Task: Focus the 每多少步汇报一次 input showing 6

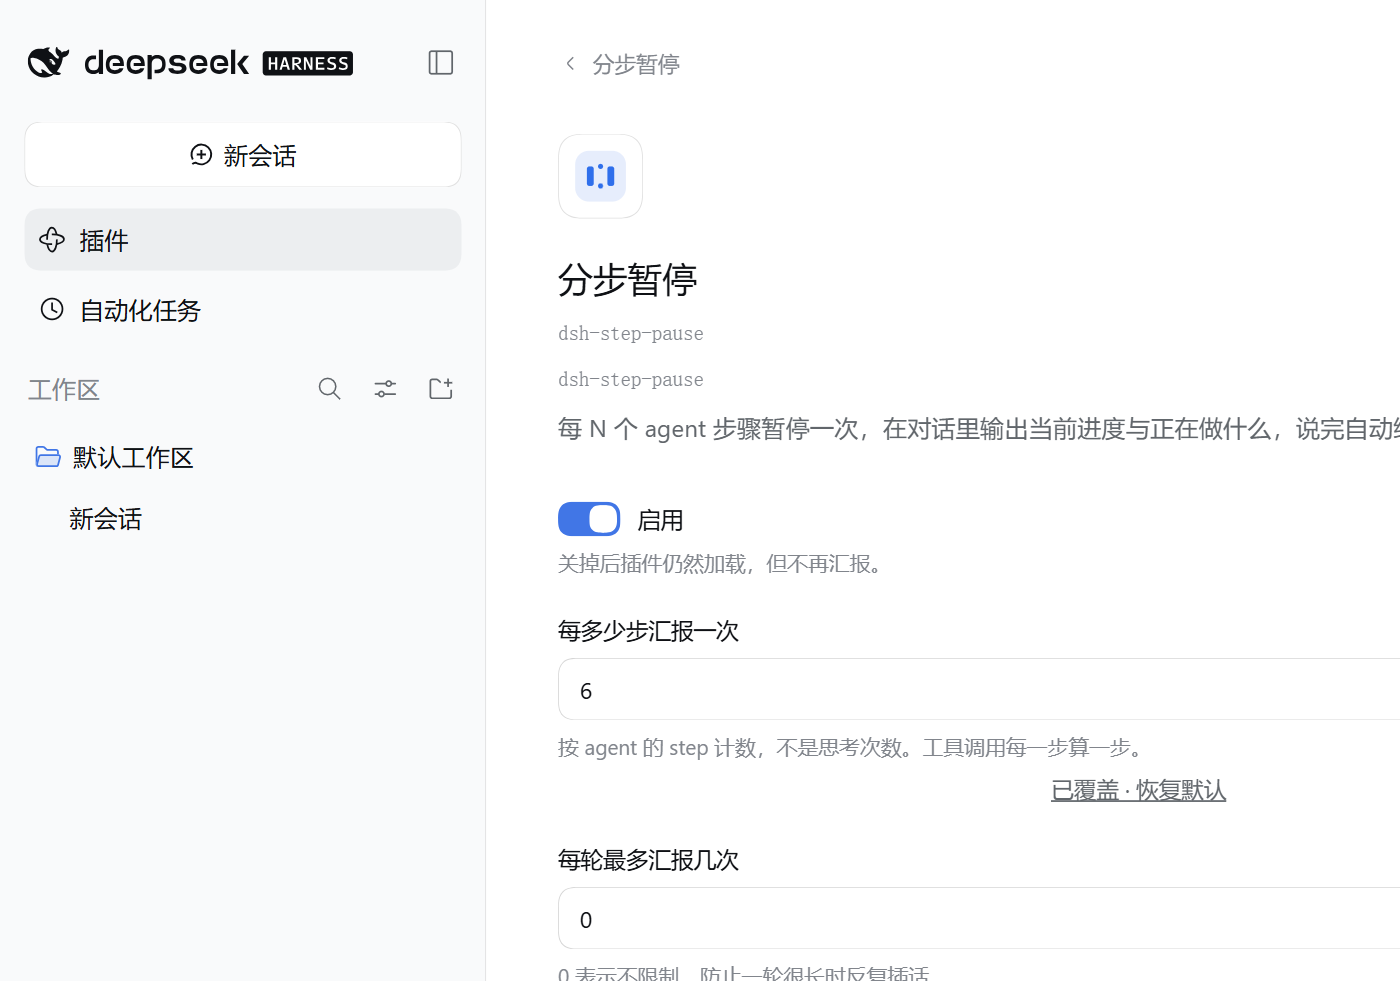Action: click(x=979, y=689)
